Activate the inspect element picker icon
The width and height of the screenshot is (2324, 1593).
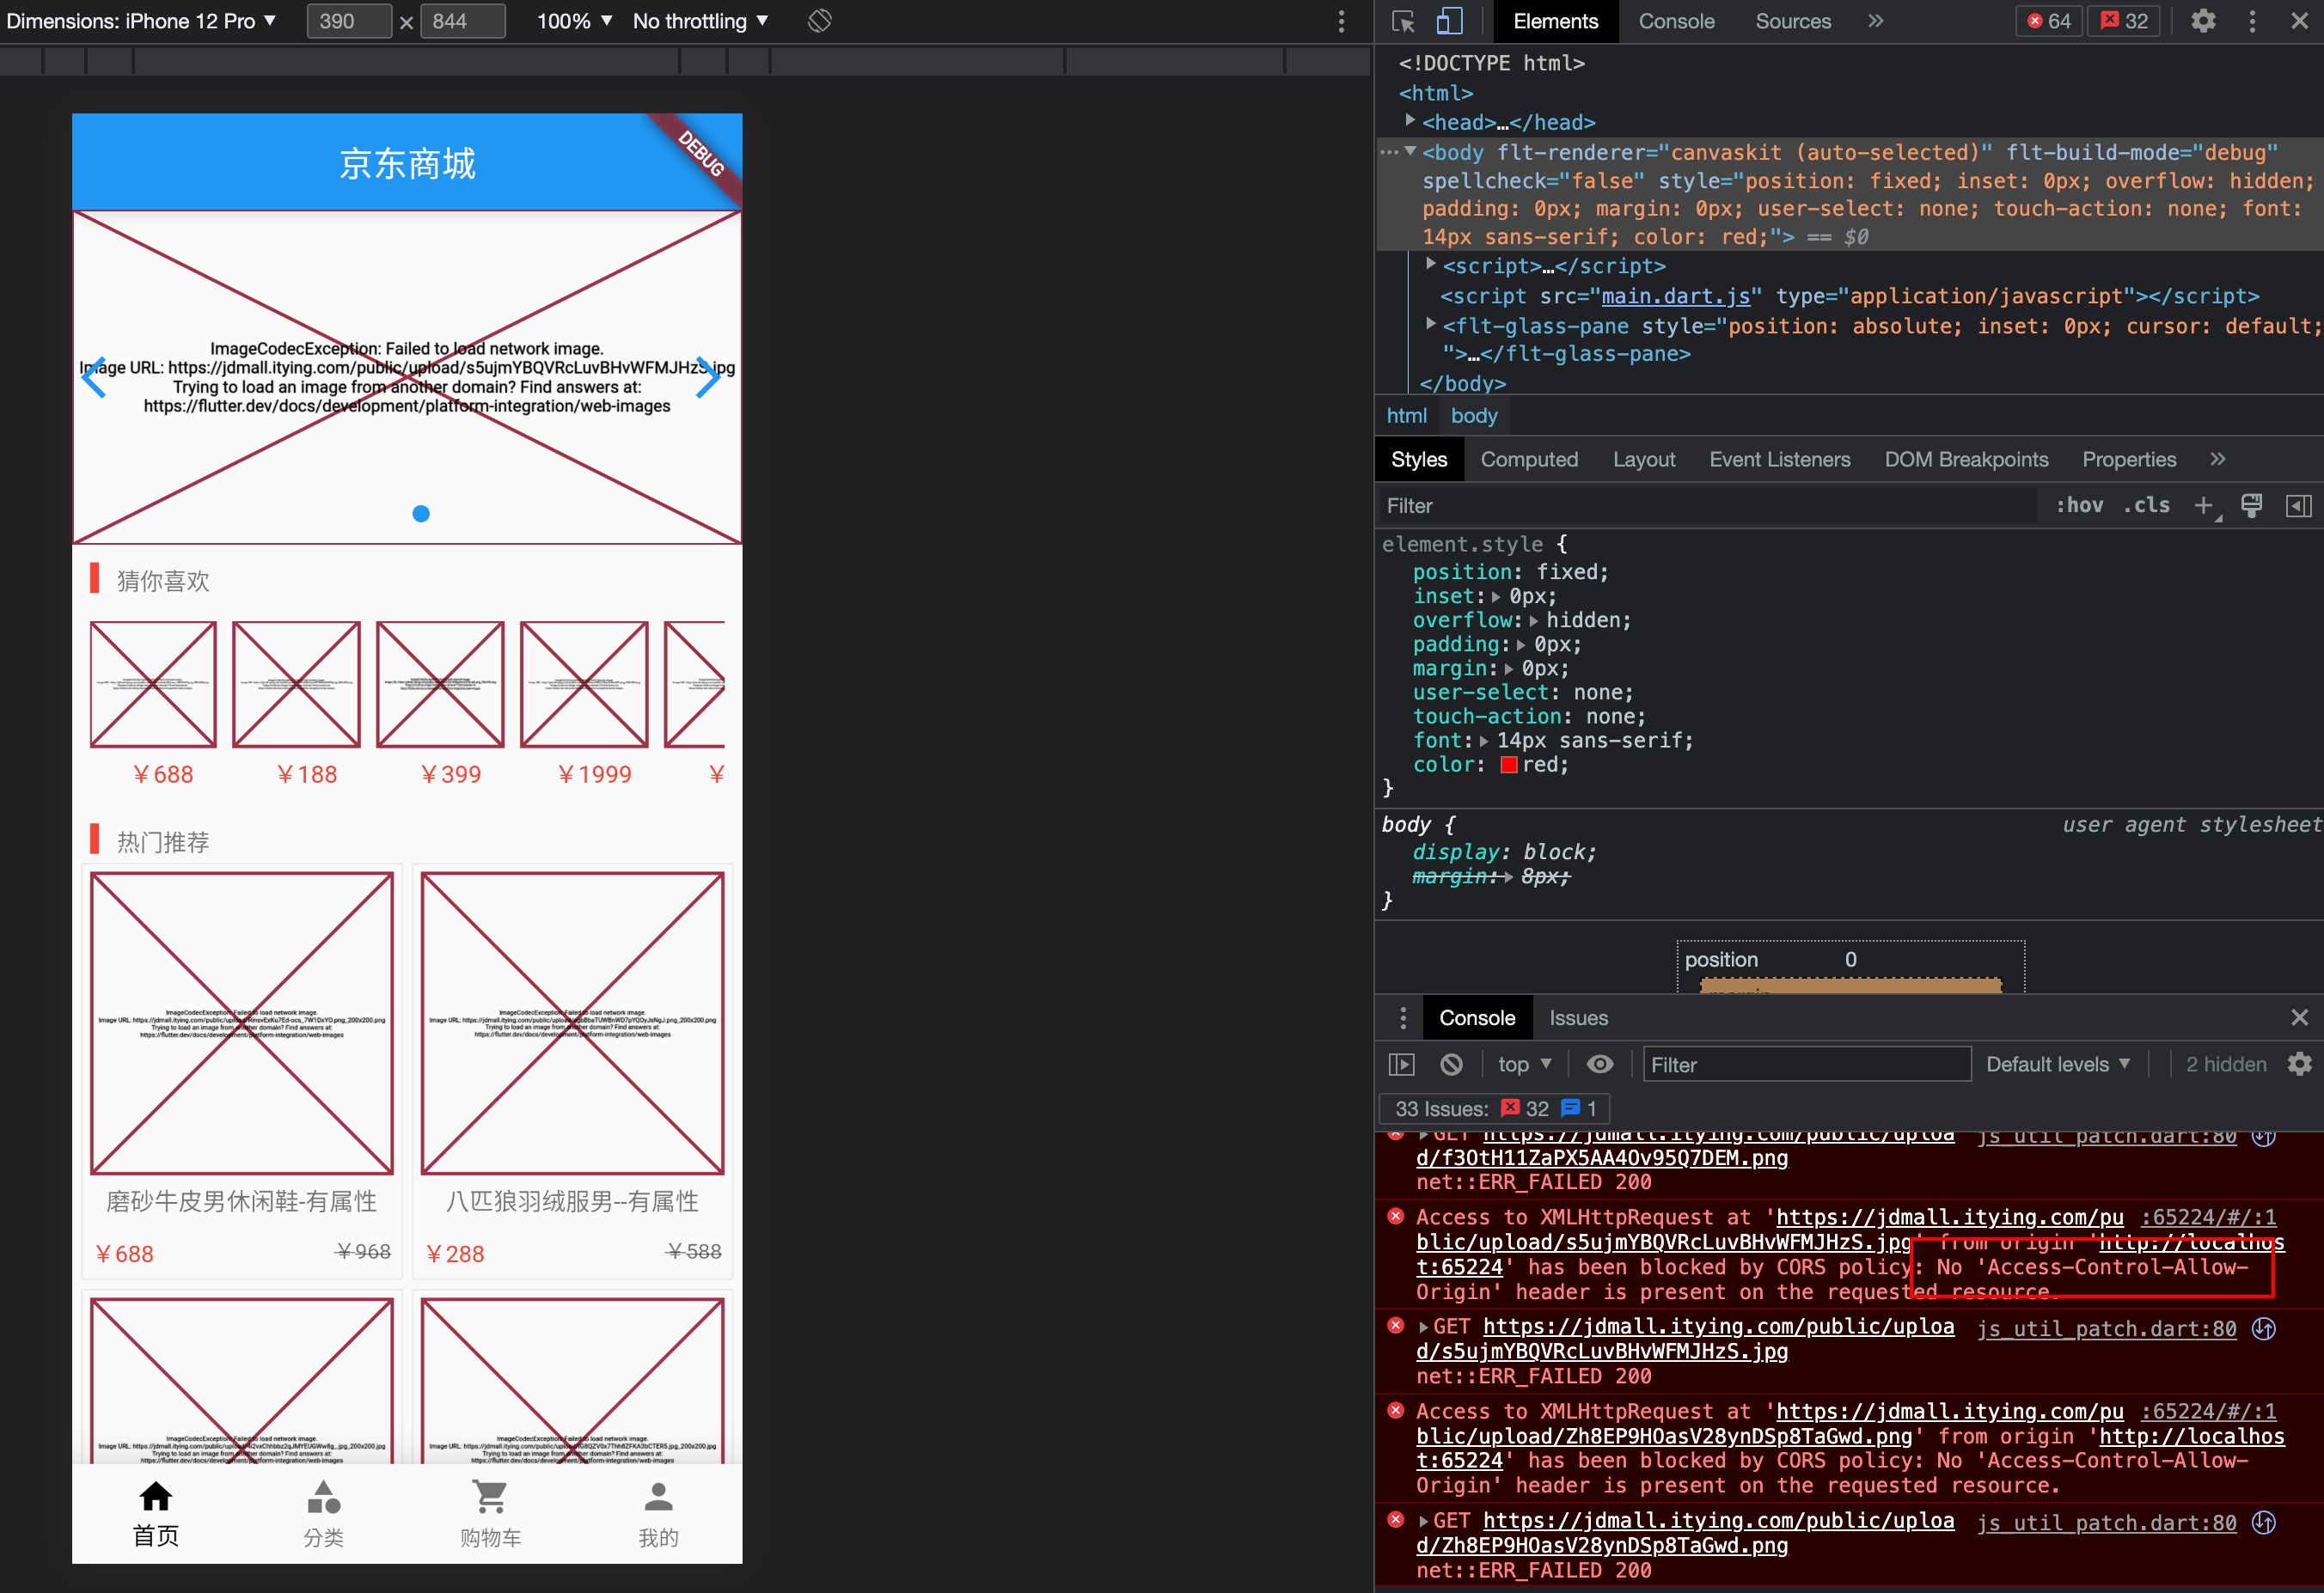pyautogui.click(x=1403, y=21)
